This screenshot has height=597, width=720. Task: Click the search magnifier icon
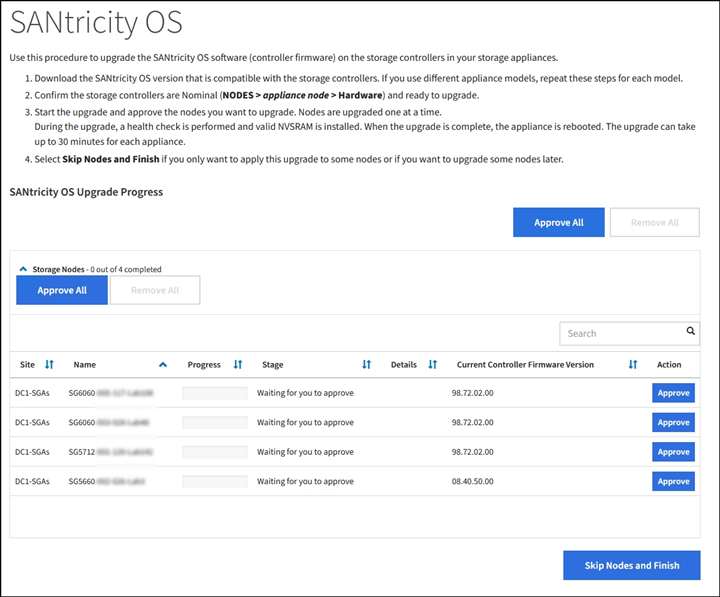pos(690,331)
